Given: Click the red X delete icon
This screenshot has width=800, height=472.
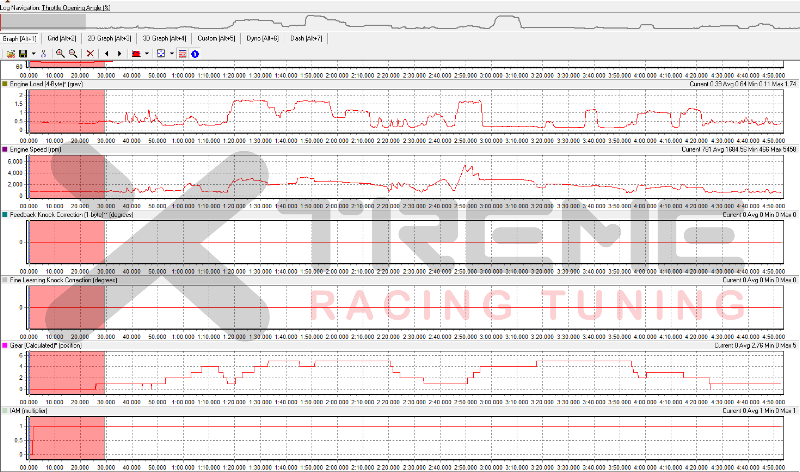Looking at the screenshot, I should [x=91, y=52].
